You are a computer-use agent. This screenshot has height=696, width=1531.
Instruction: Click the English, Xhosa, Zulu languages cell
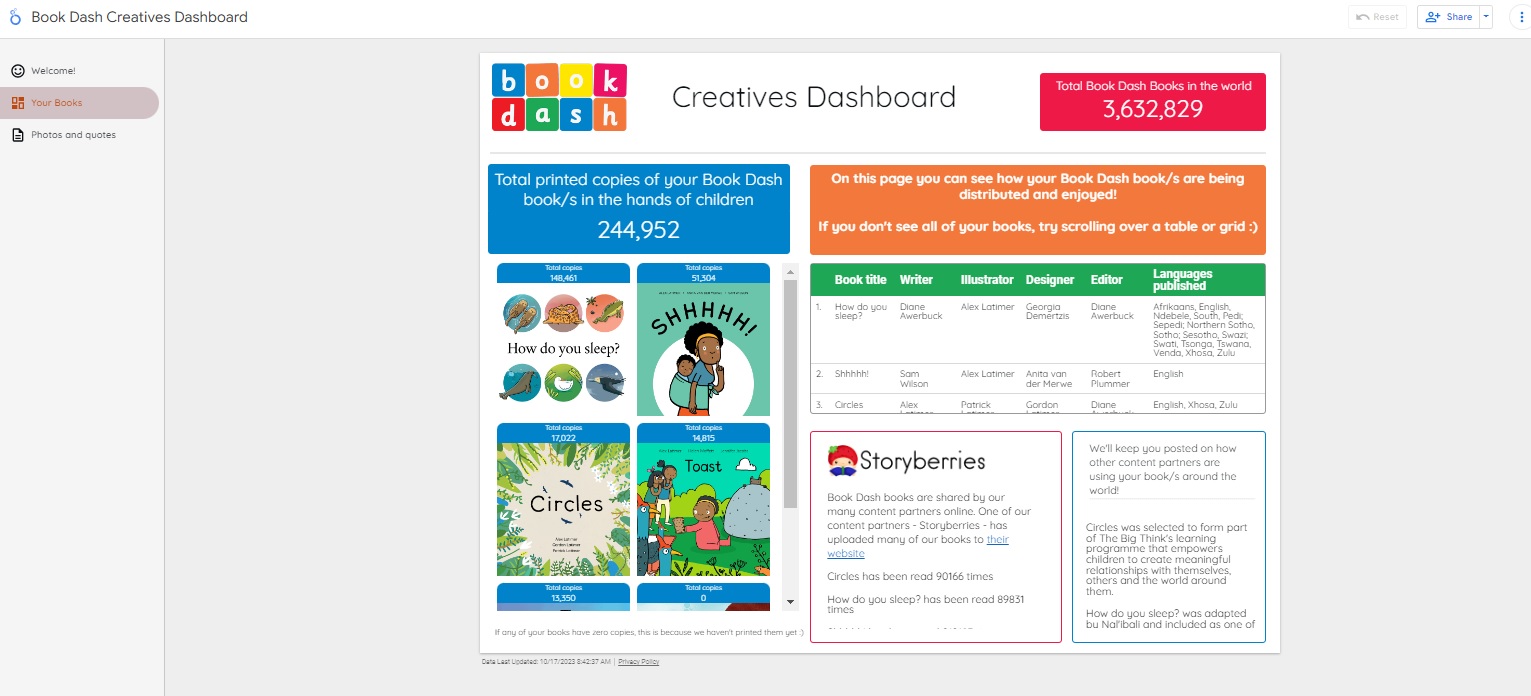1195,405
